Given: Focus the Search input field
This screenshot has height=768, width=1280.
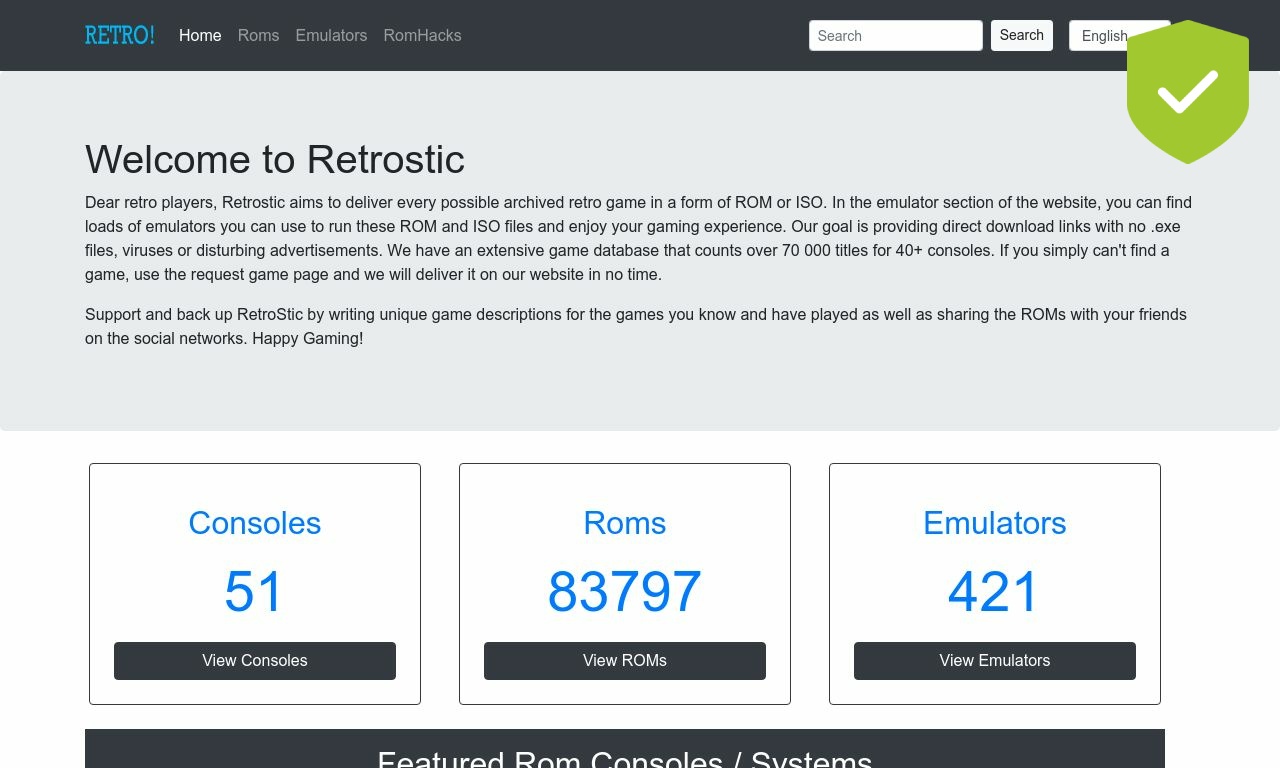Looking at the screenshot, I should coord(896,35).
